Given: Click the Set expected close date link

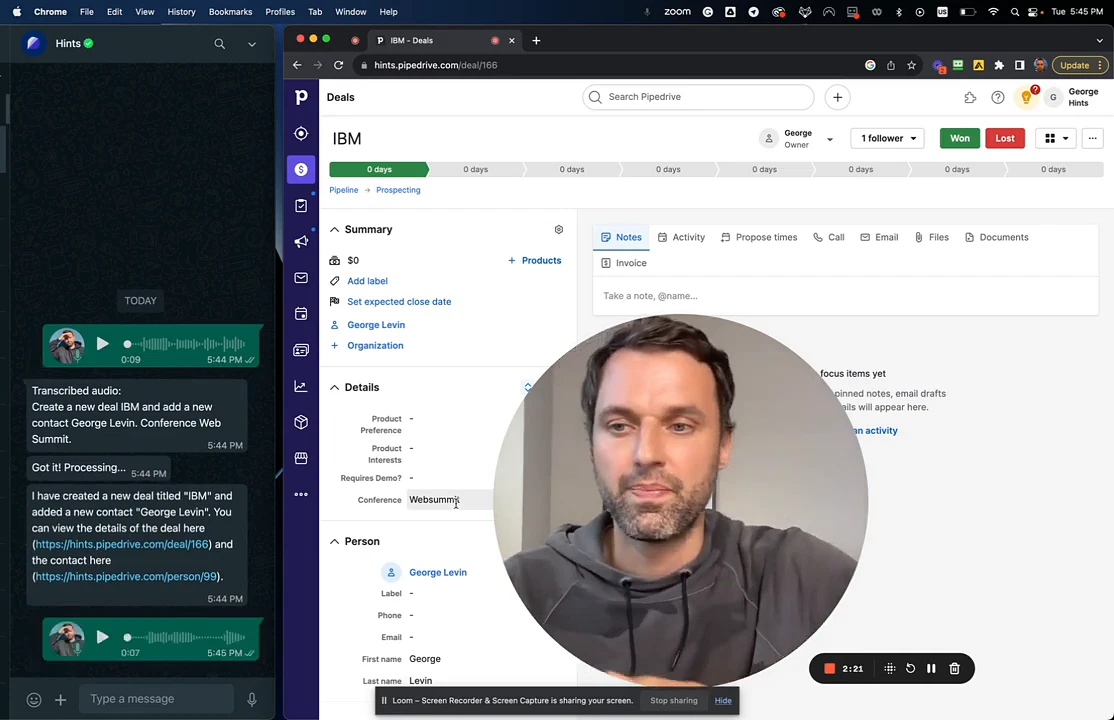Looking at the screenshot, I should pos(399,301).
